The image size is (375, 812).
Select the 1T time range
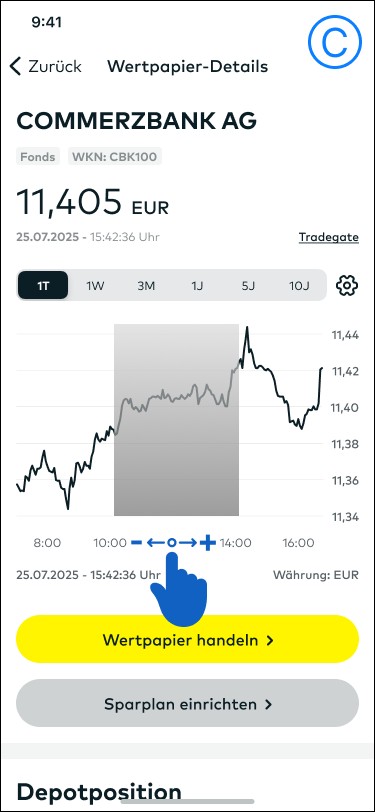click(43, 285)
